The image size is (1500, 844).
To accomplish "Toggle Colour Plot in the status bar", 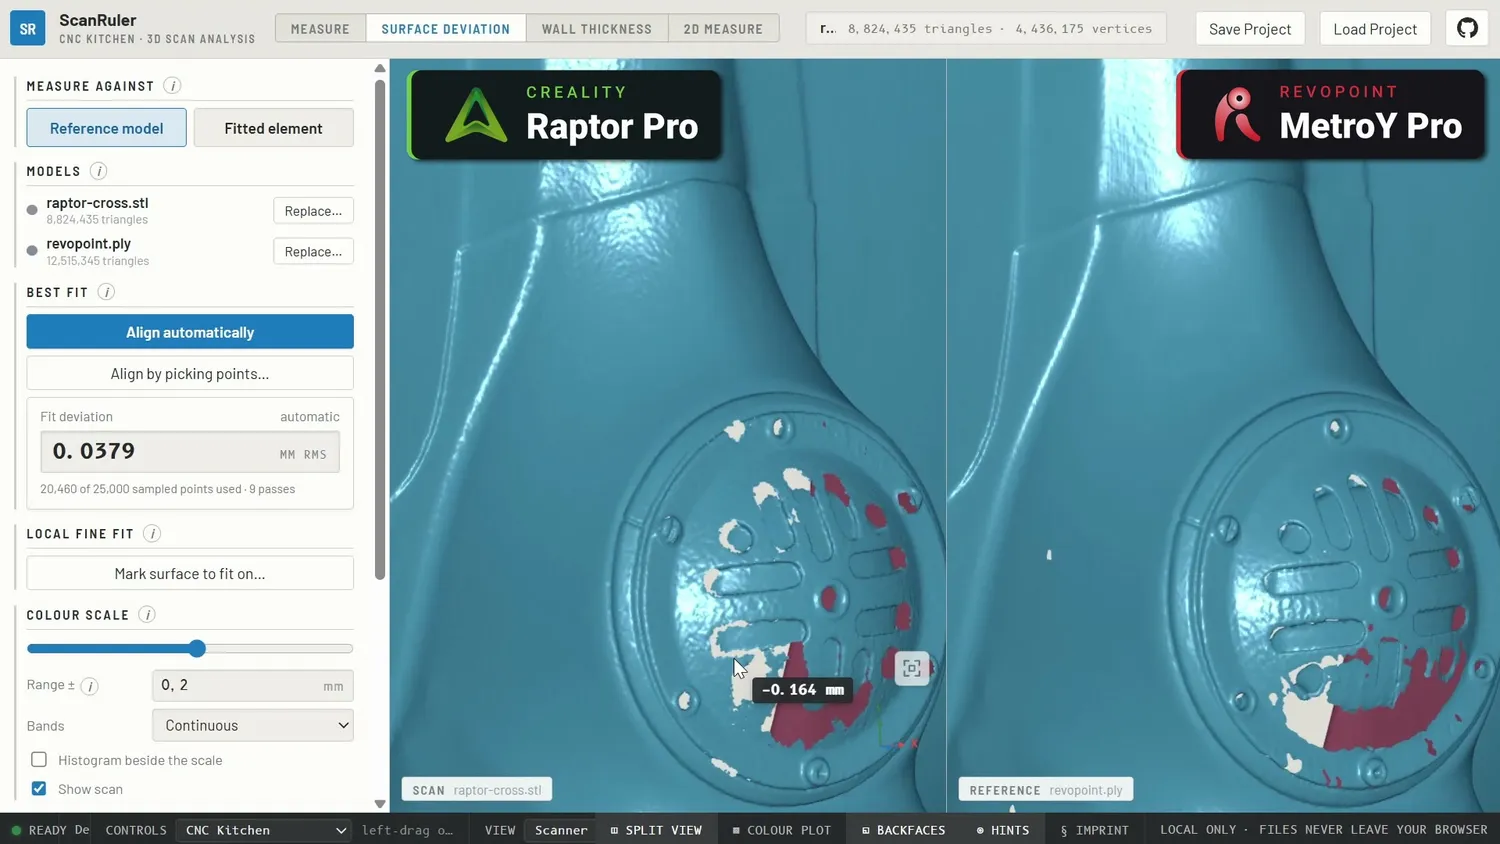I will [781, 830].
